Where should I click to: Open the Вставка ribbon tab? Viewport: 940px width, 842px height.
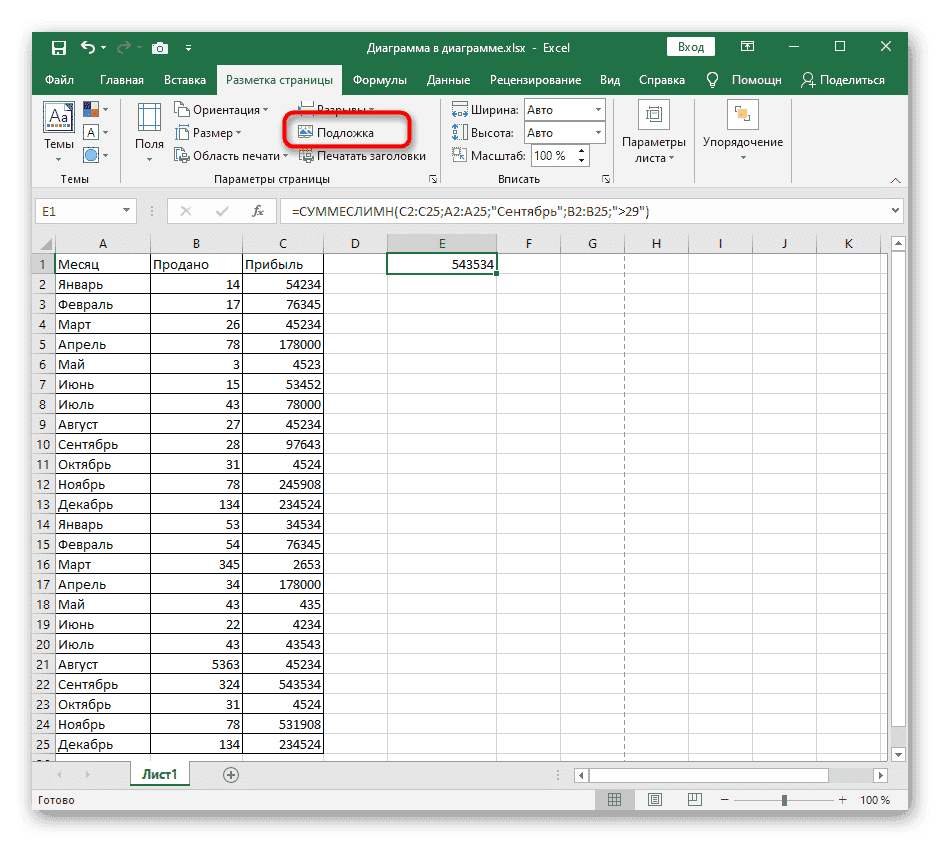(x=185, y=80)
